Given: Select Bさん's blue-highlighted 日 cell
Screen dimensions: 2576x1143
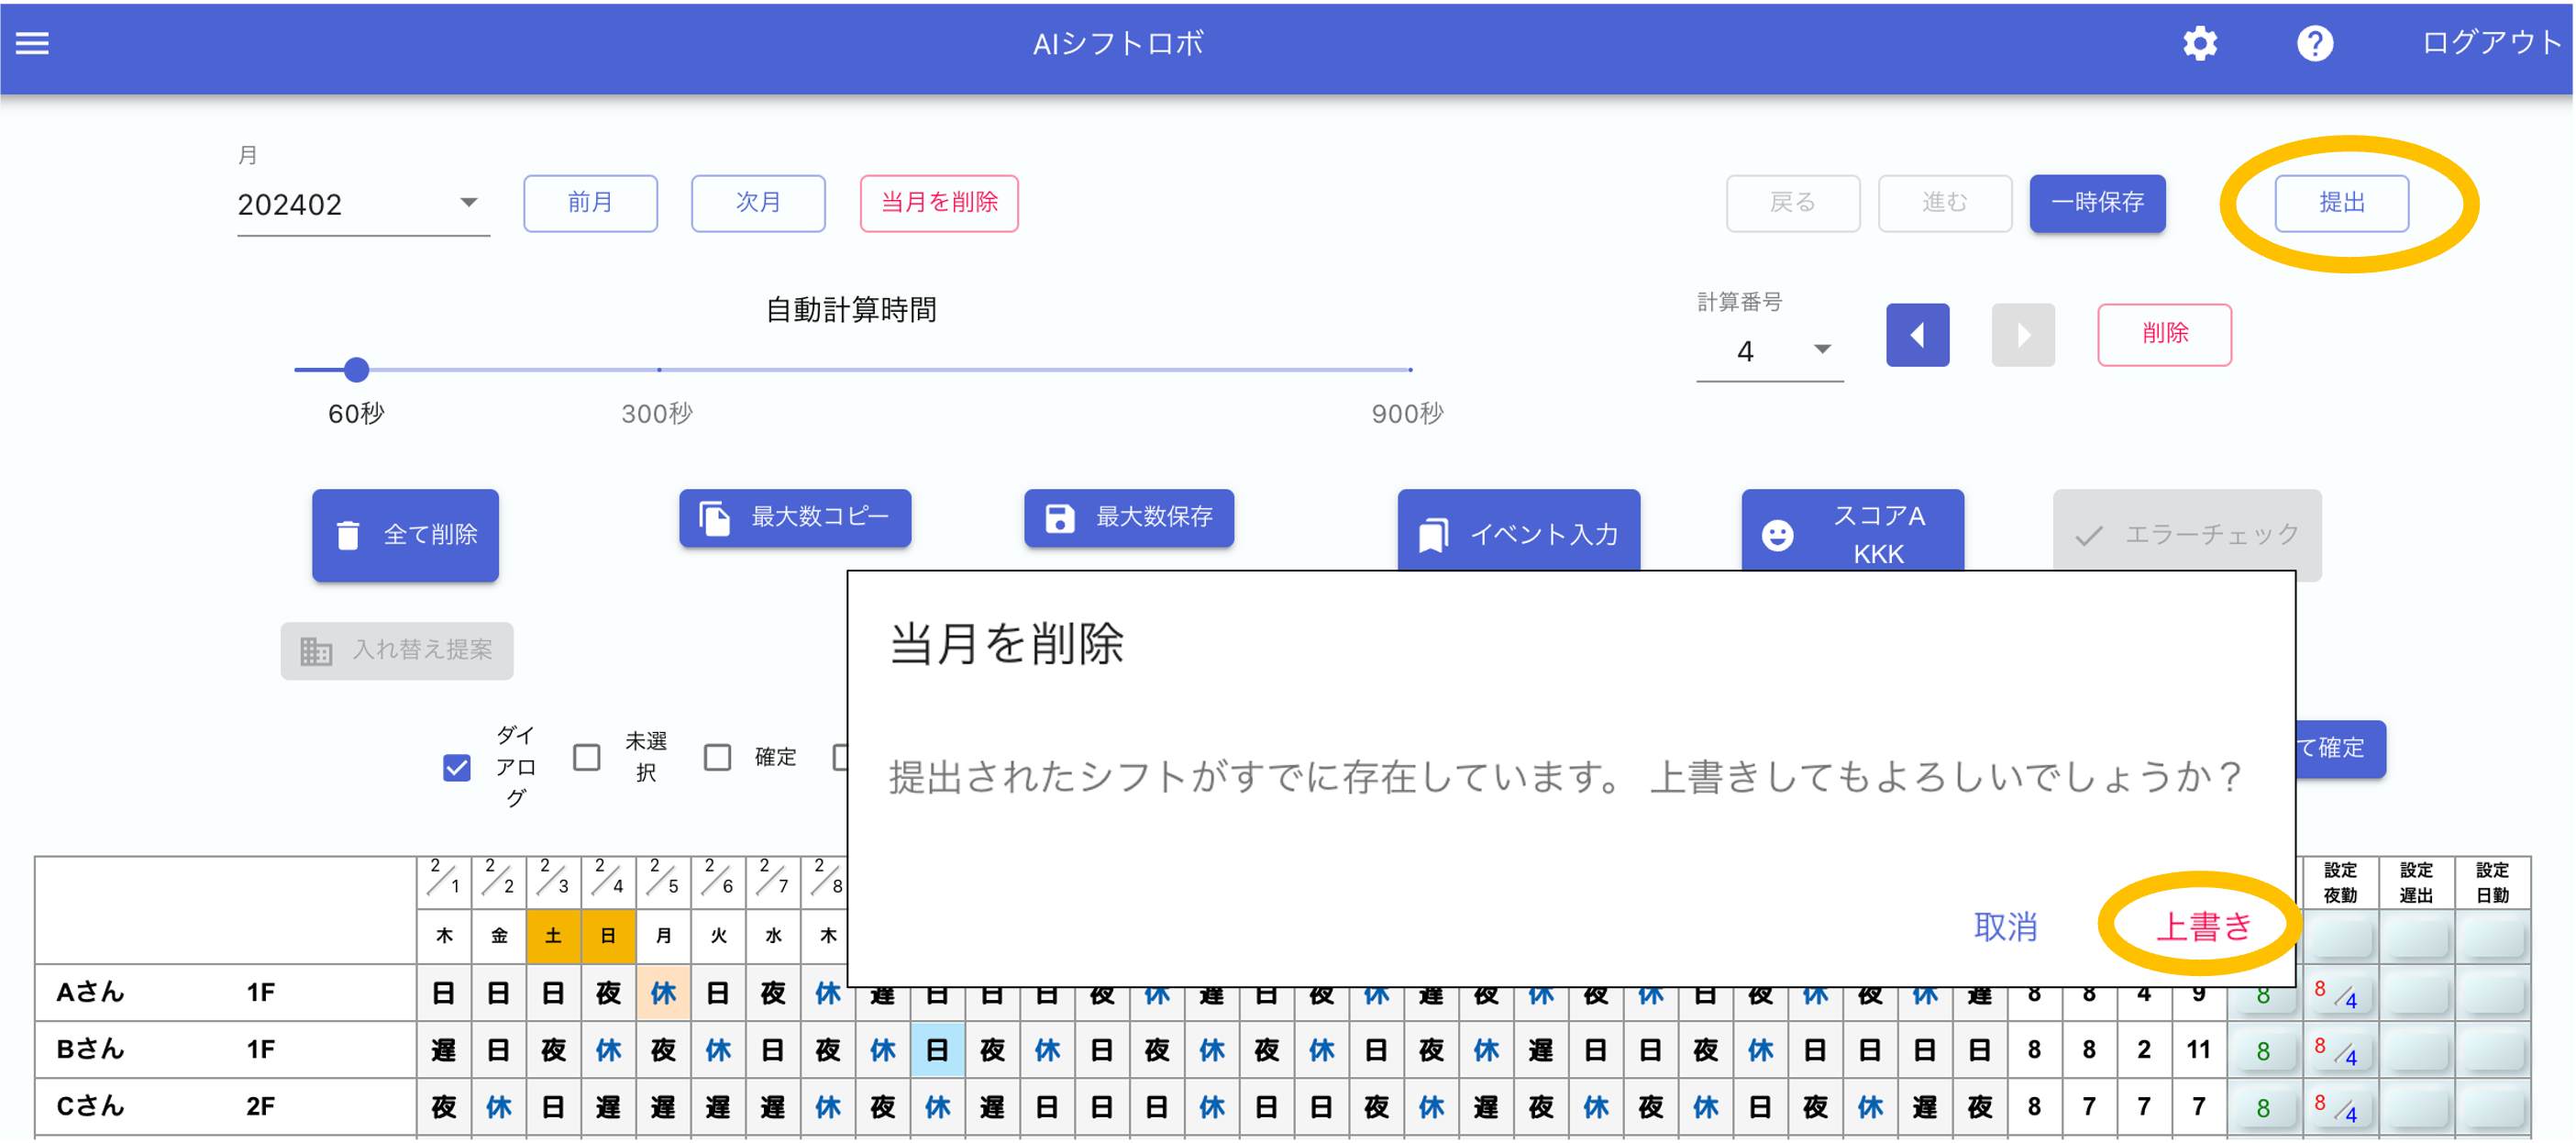Looking at the screenshot, I should click(938, 1050).
